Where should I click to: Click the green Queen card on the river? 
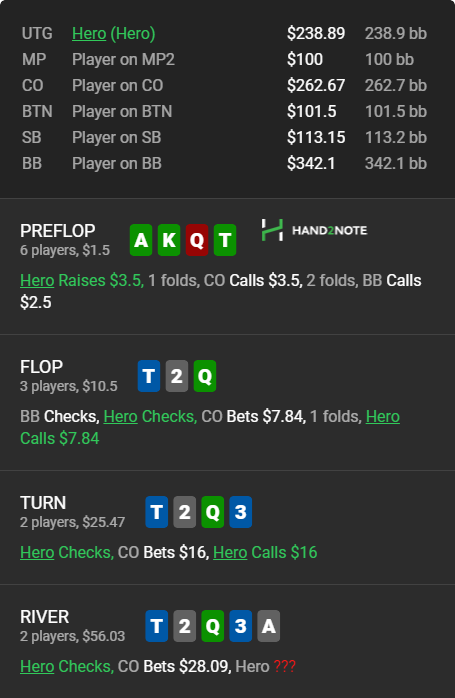coord(212,626)
